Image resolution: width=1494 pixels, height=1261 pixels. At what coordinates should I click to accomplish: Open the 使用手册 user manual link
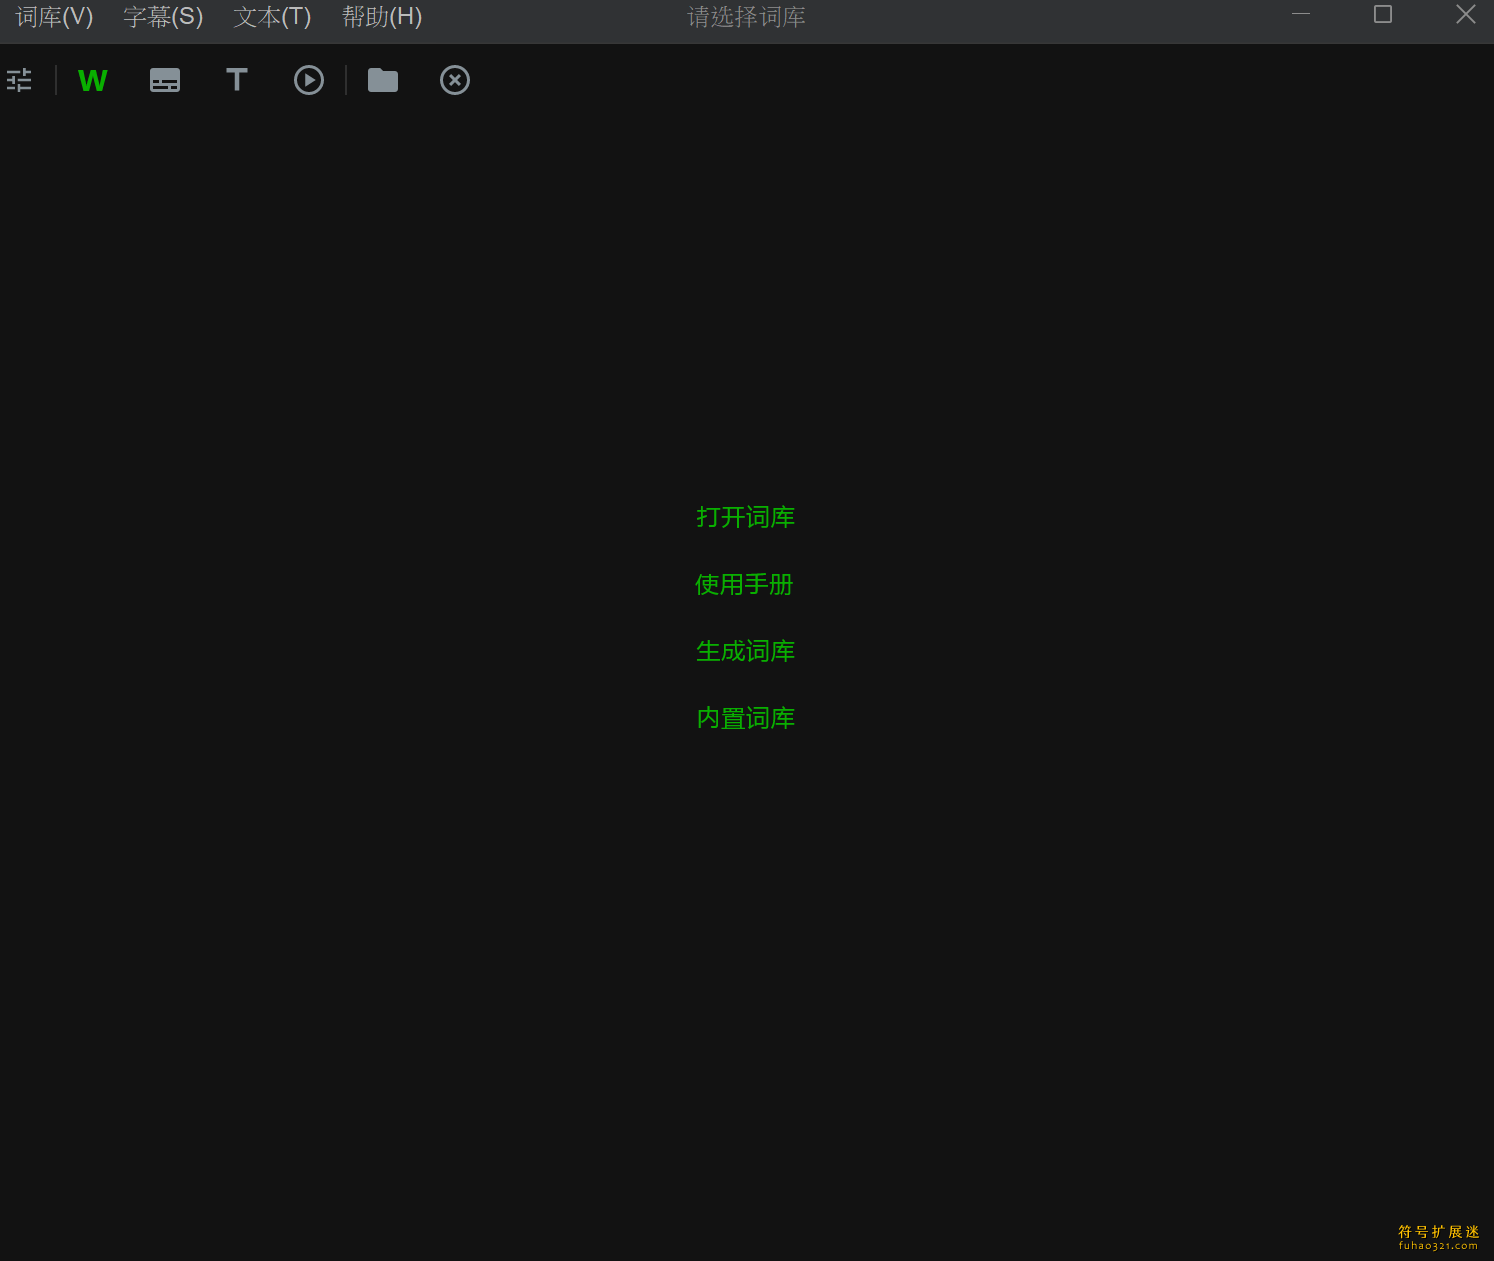click(x=744, y=584)
